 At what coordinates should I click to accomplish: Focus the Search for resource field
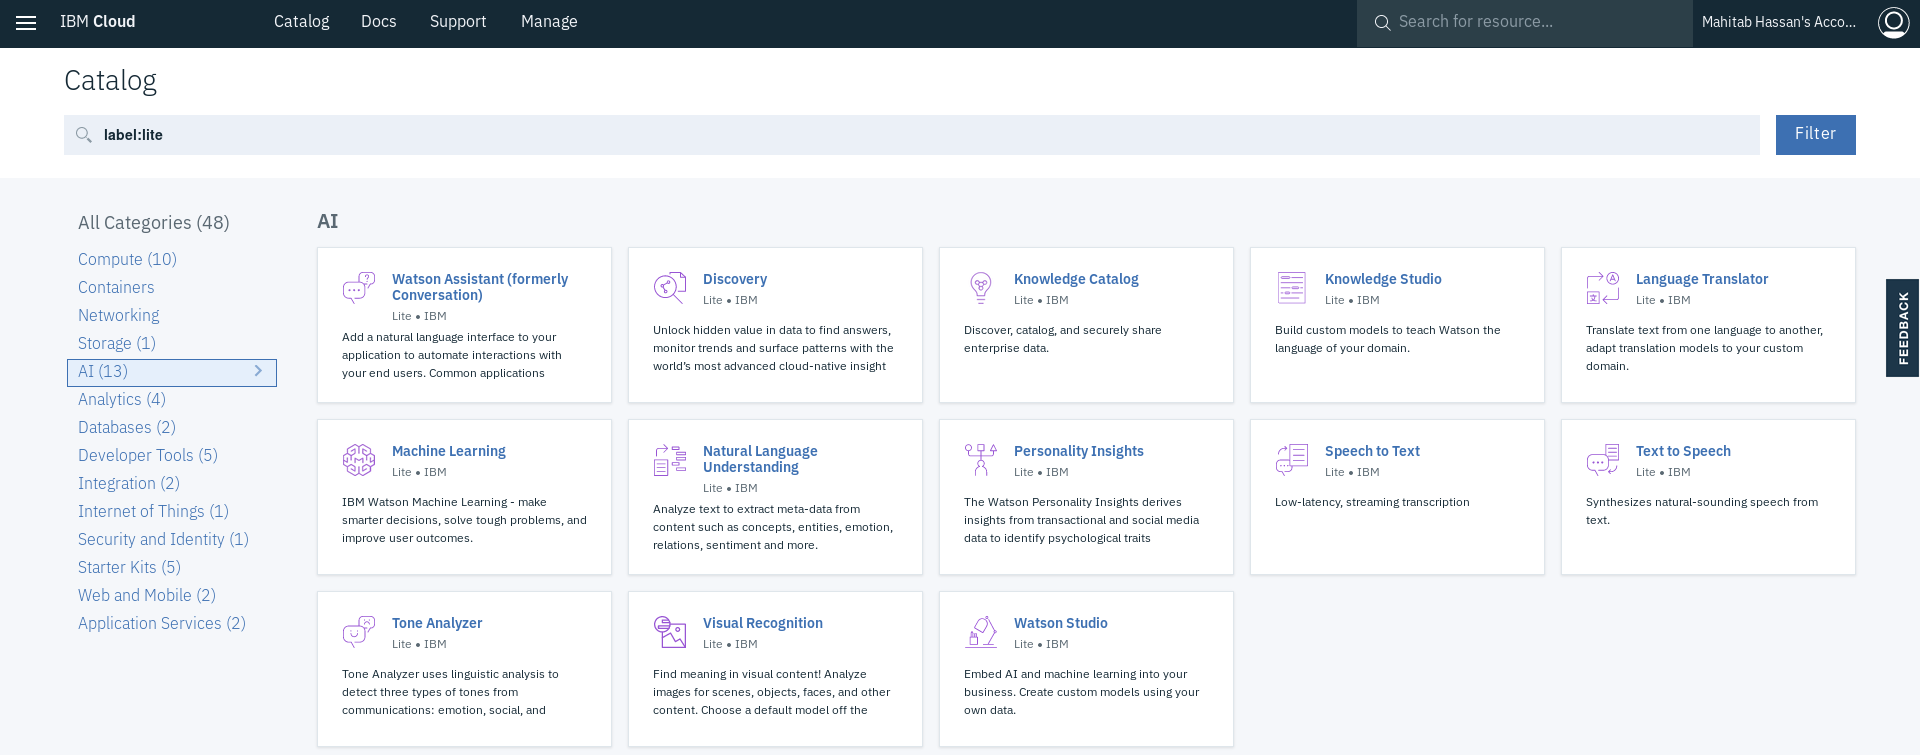tap(1524, 22)
